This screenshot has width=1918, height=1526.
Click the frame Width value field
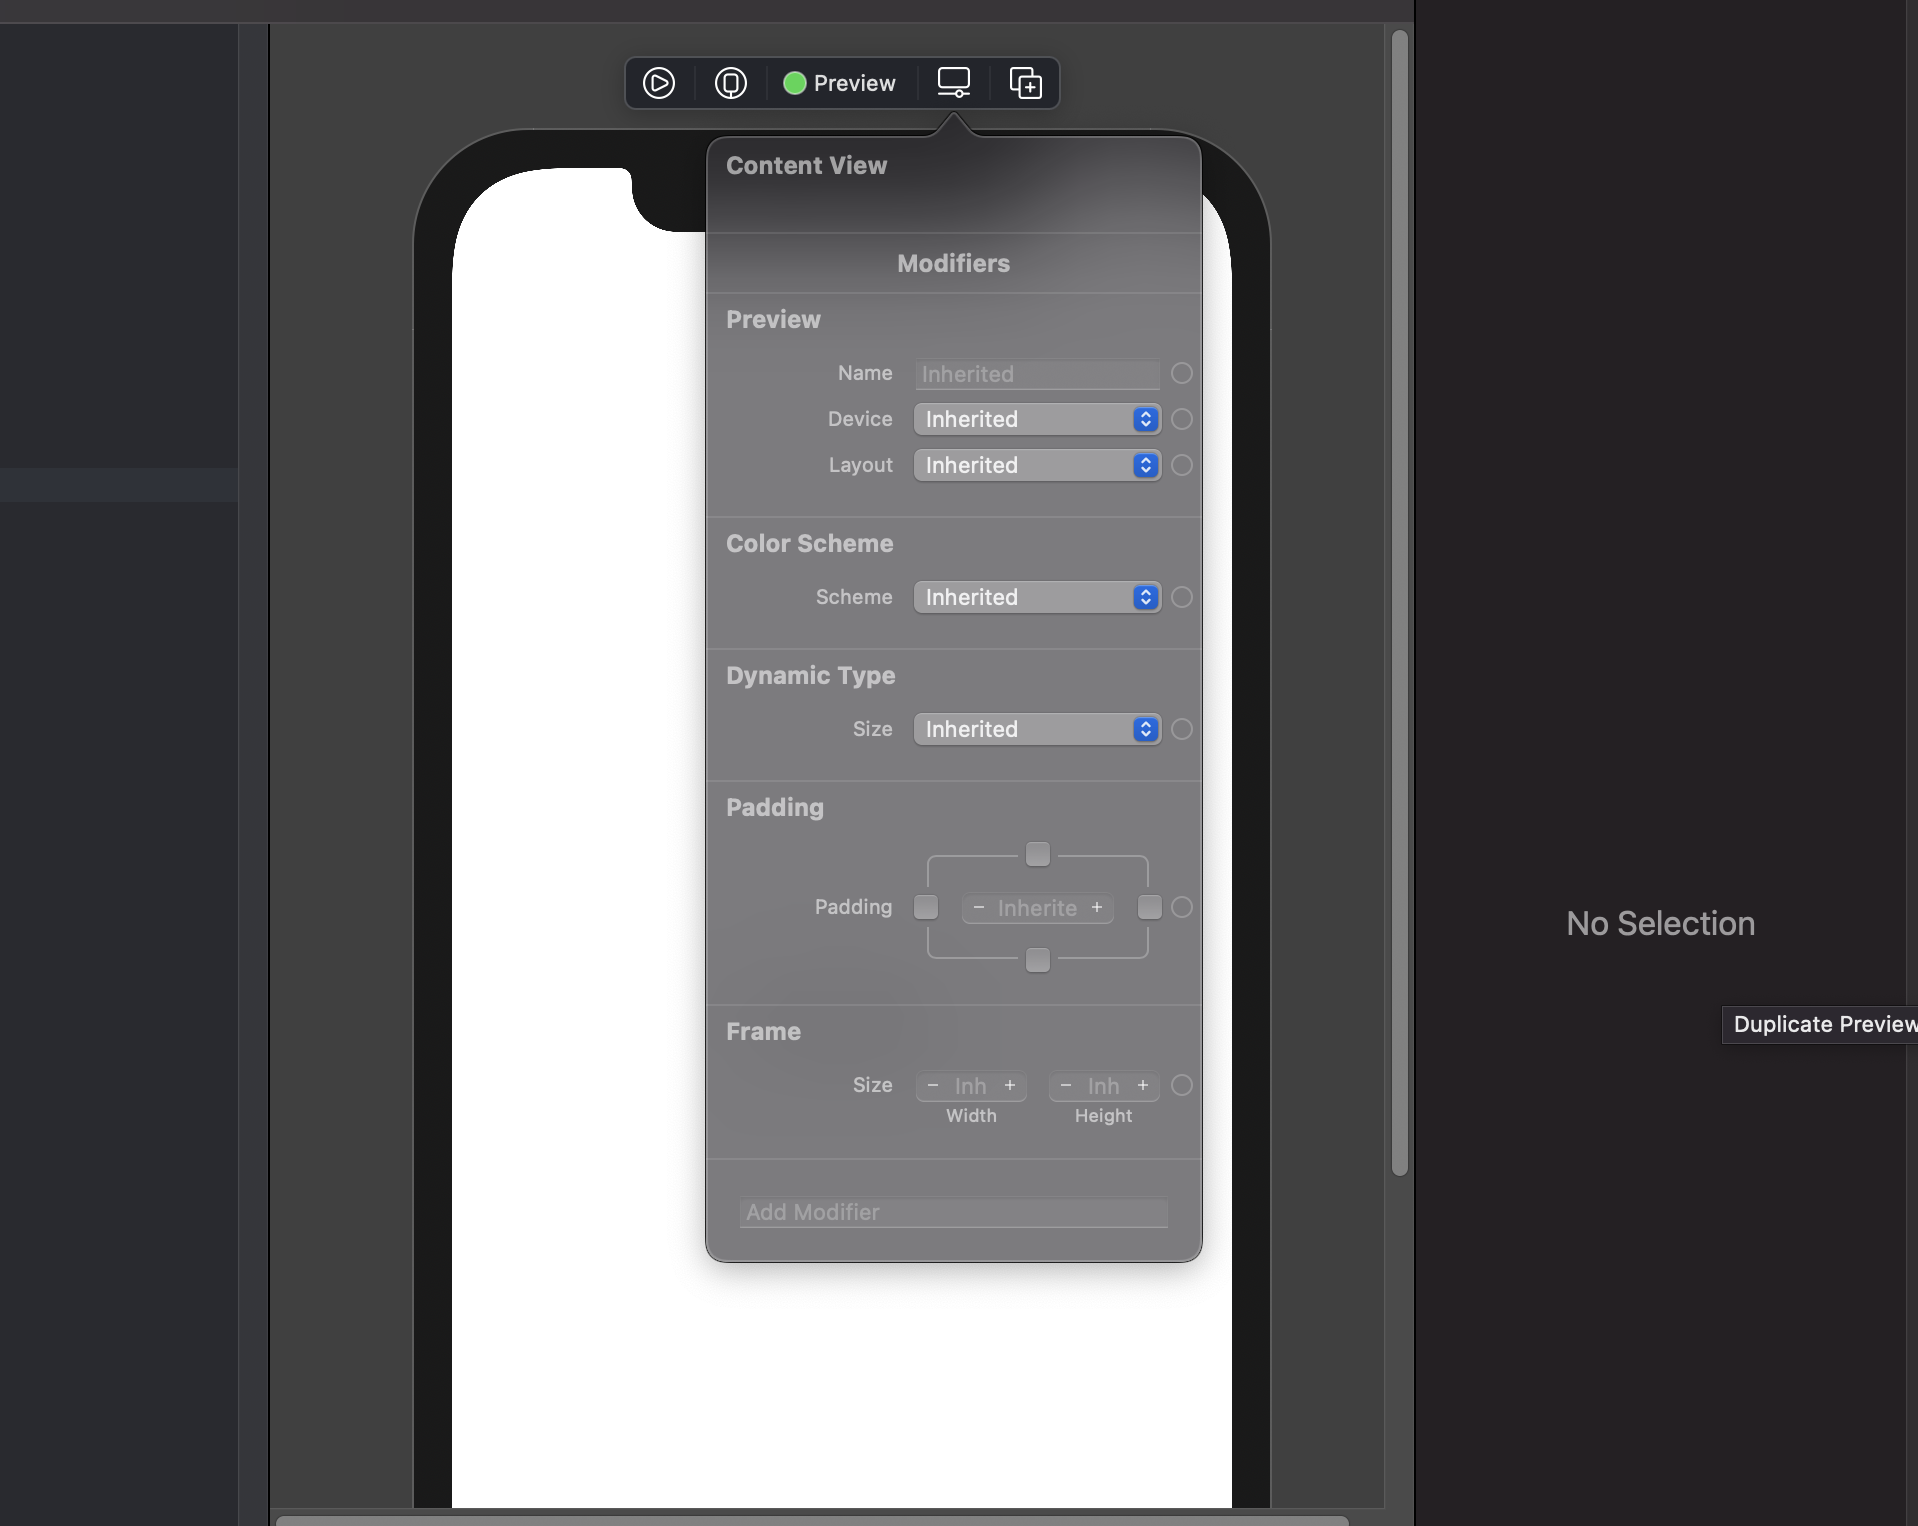tap(971, 1086)
